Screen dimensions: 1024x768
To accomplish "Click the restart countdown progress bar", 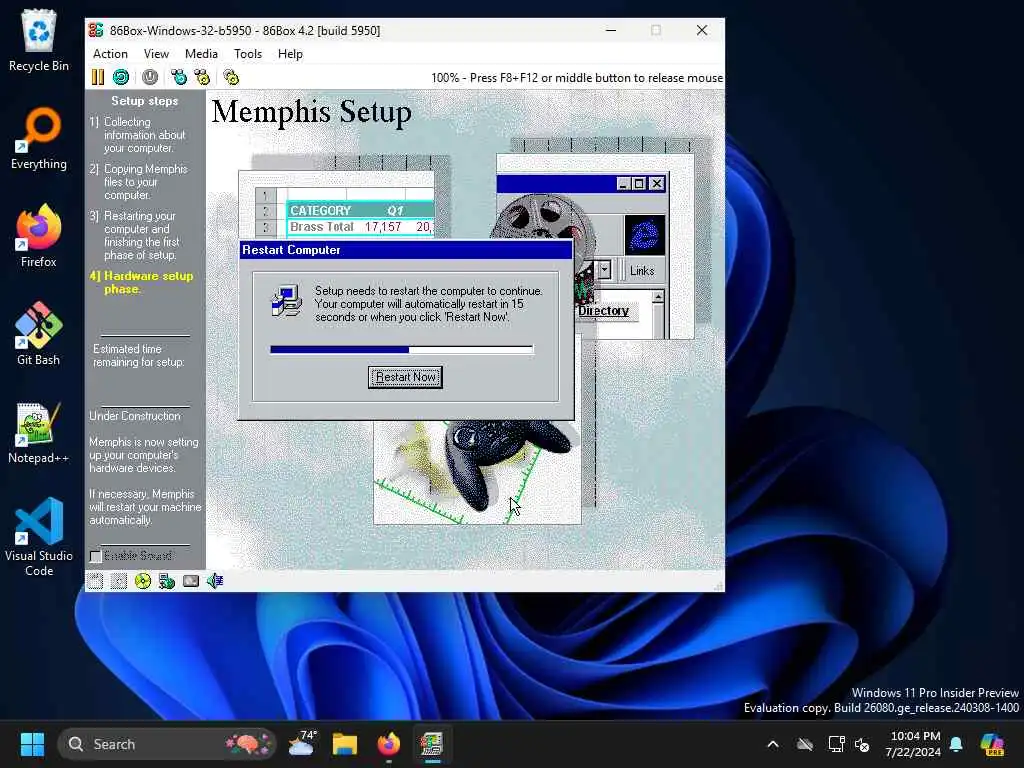I will pos(402,350).
